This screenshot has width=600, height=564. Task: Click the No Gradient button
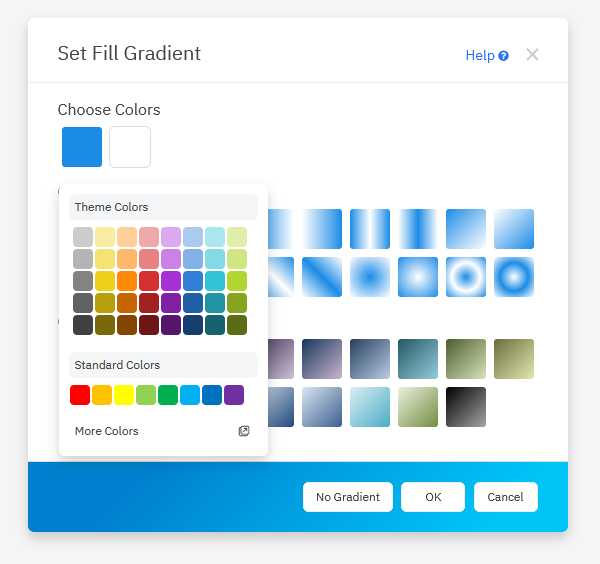348,497
